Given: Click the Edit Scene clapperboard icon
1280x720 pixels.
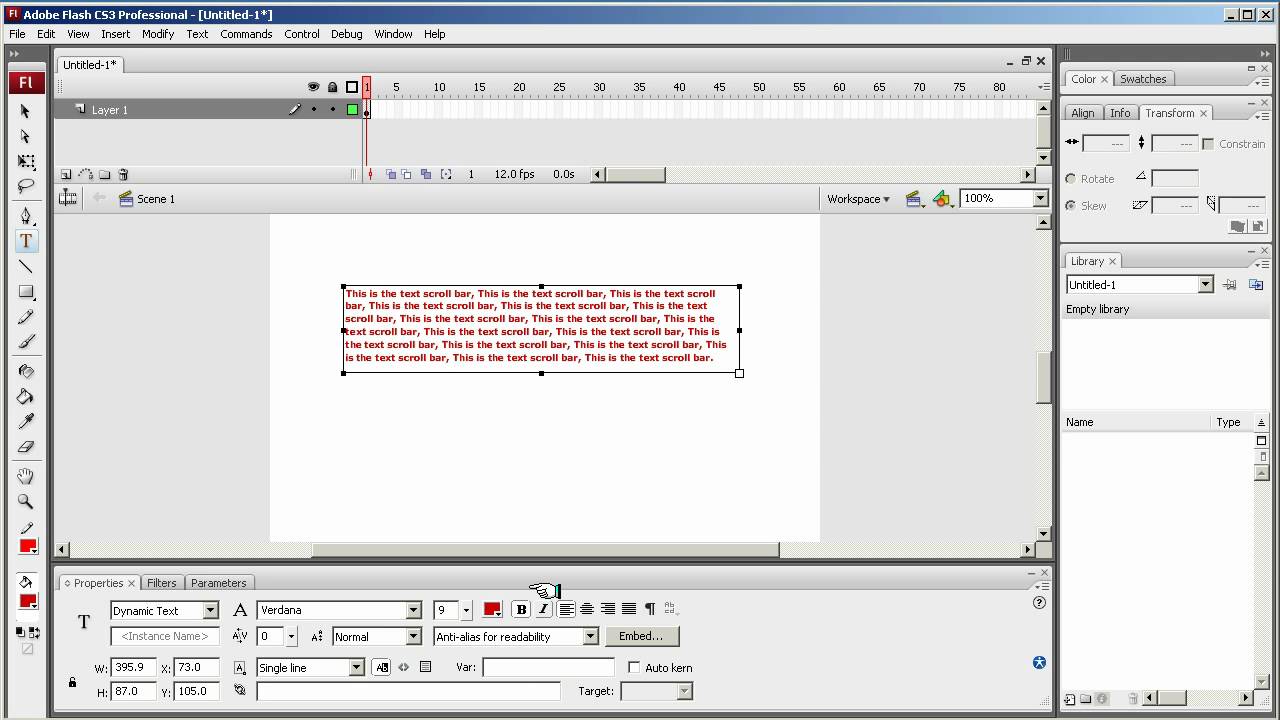Looking at the screenshot, I should coord(914,199).
